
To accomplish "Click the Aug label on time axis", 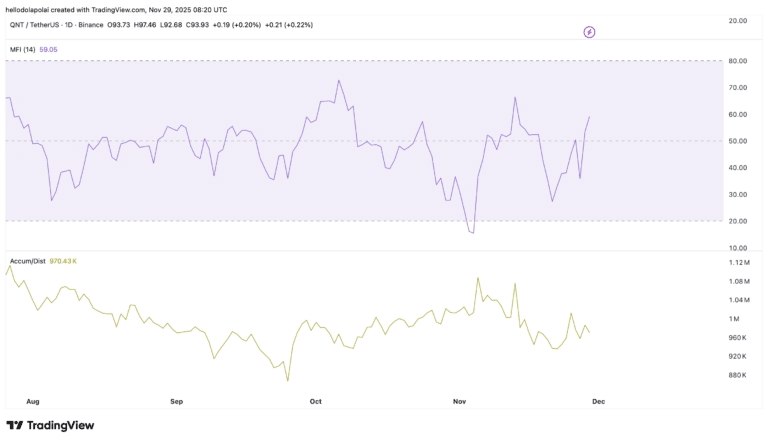I will (x=33, y=401).
